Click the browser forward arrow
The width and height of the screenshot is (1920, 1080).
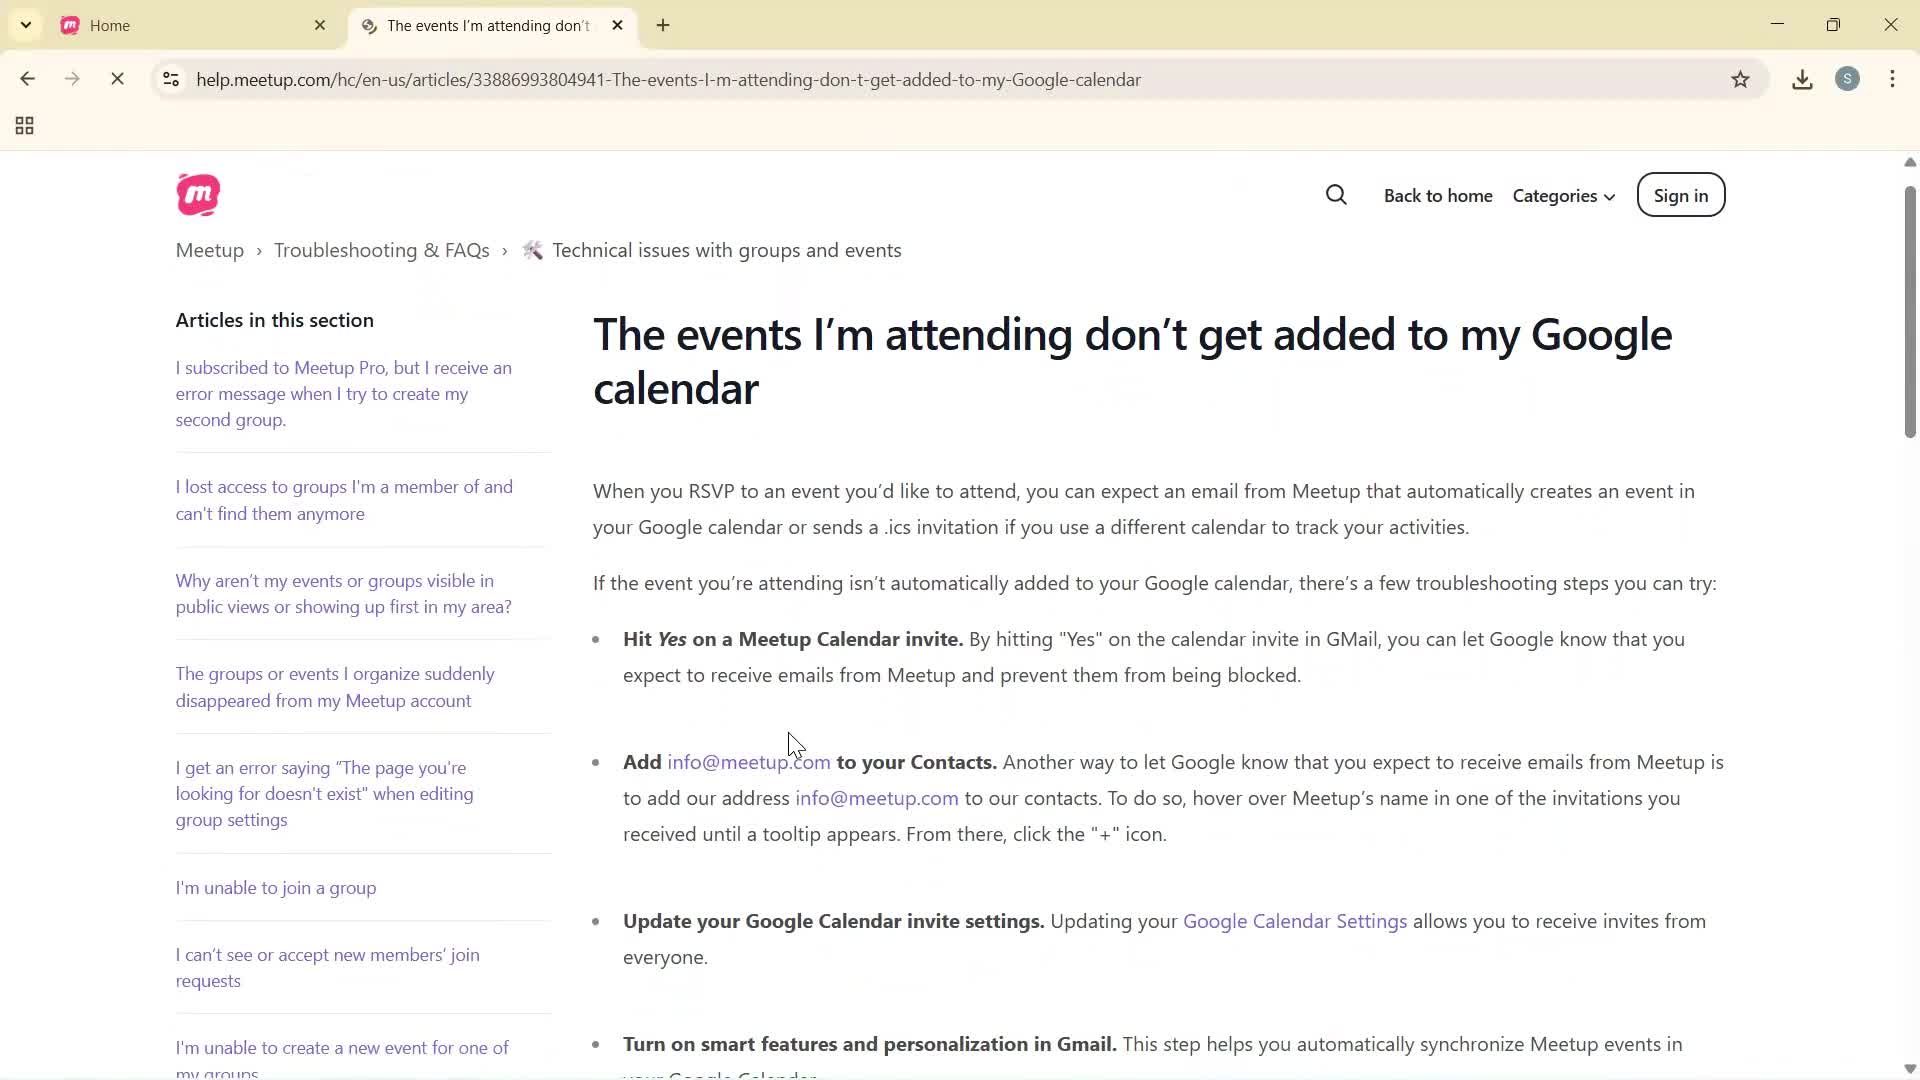pyautogui.click(x=71, y=79)
